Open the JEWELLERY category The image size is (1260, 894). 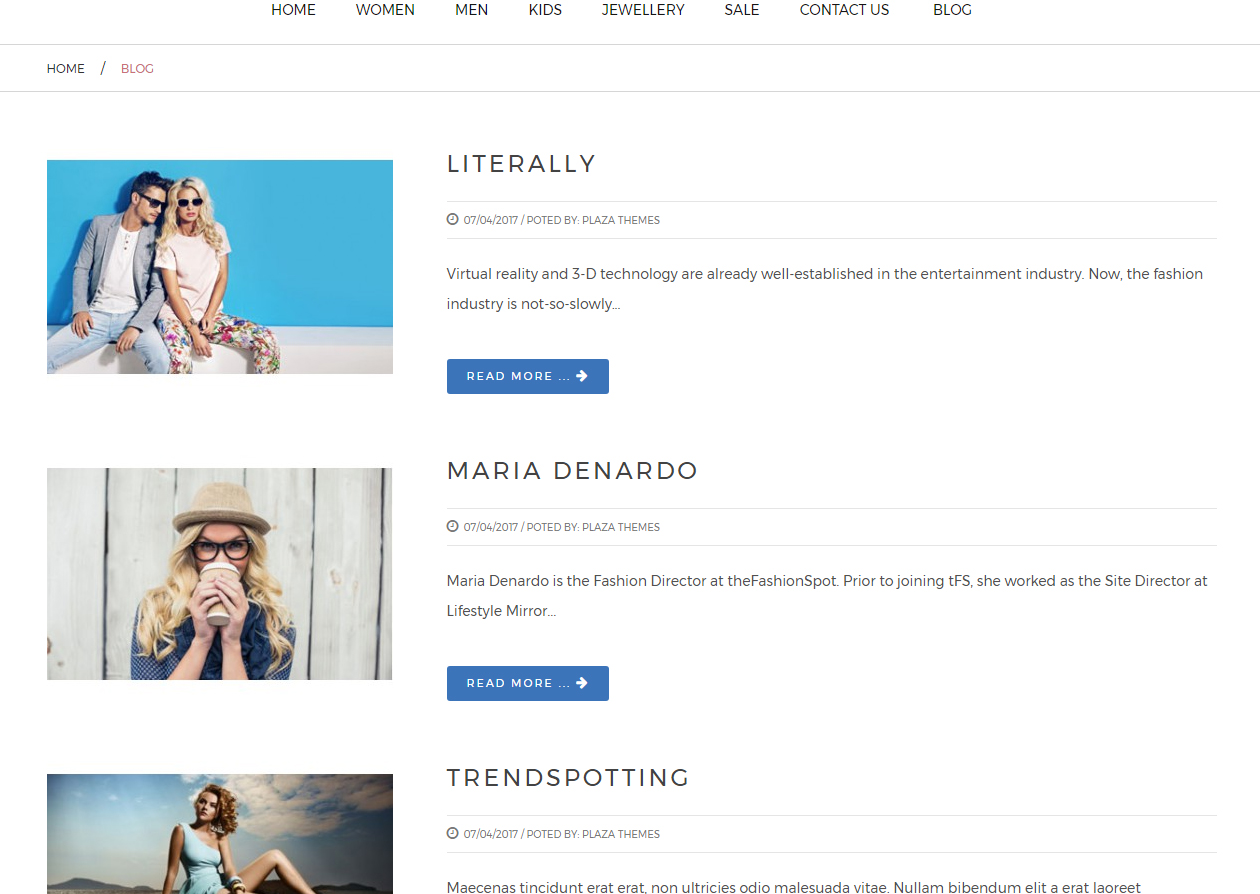643,10
